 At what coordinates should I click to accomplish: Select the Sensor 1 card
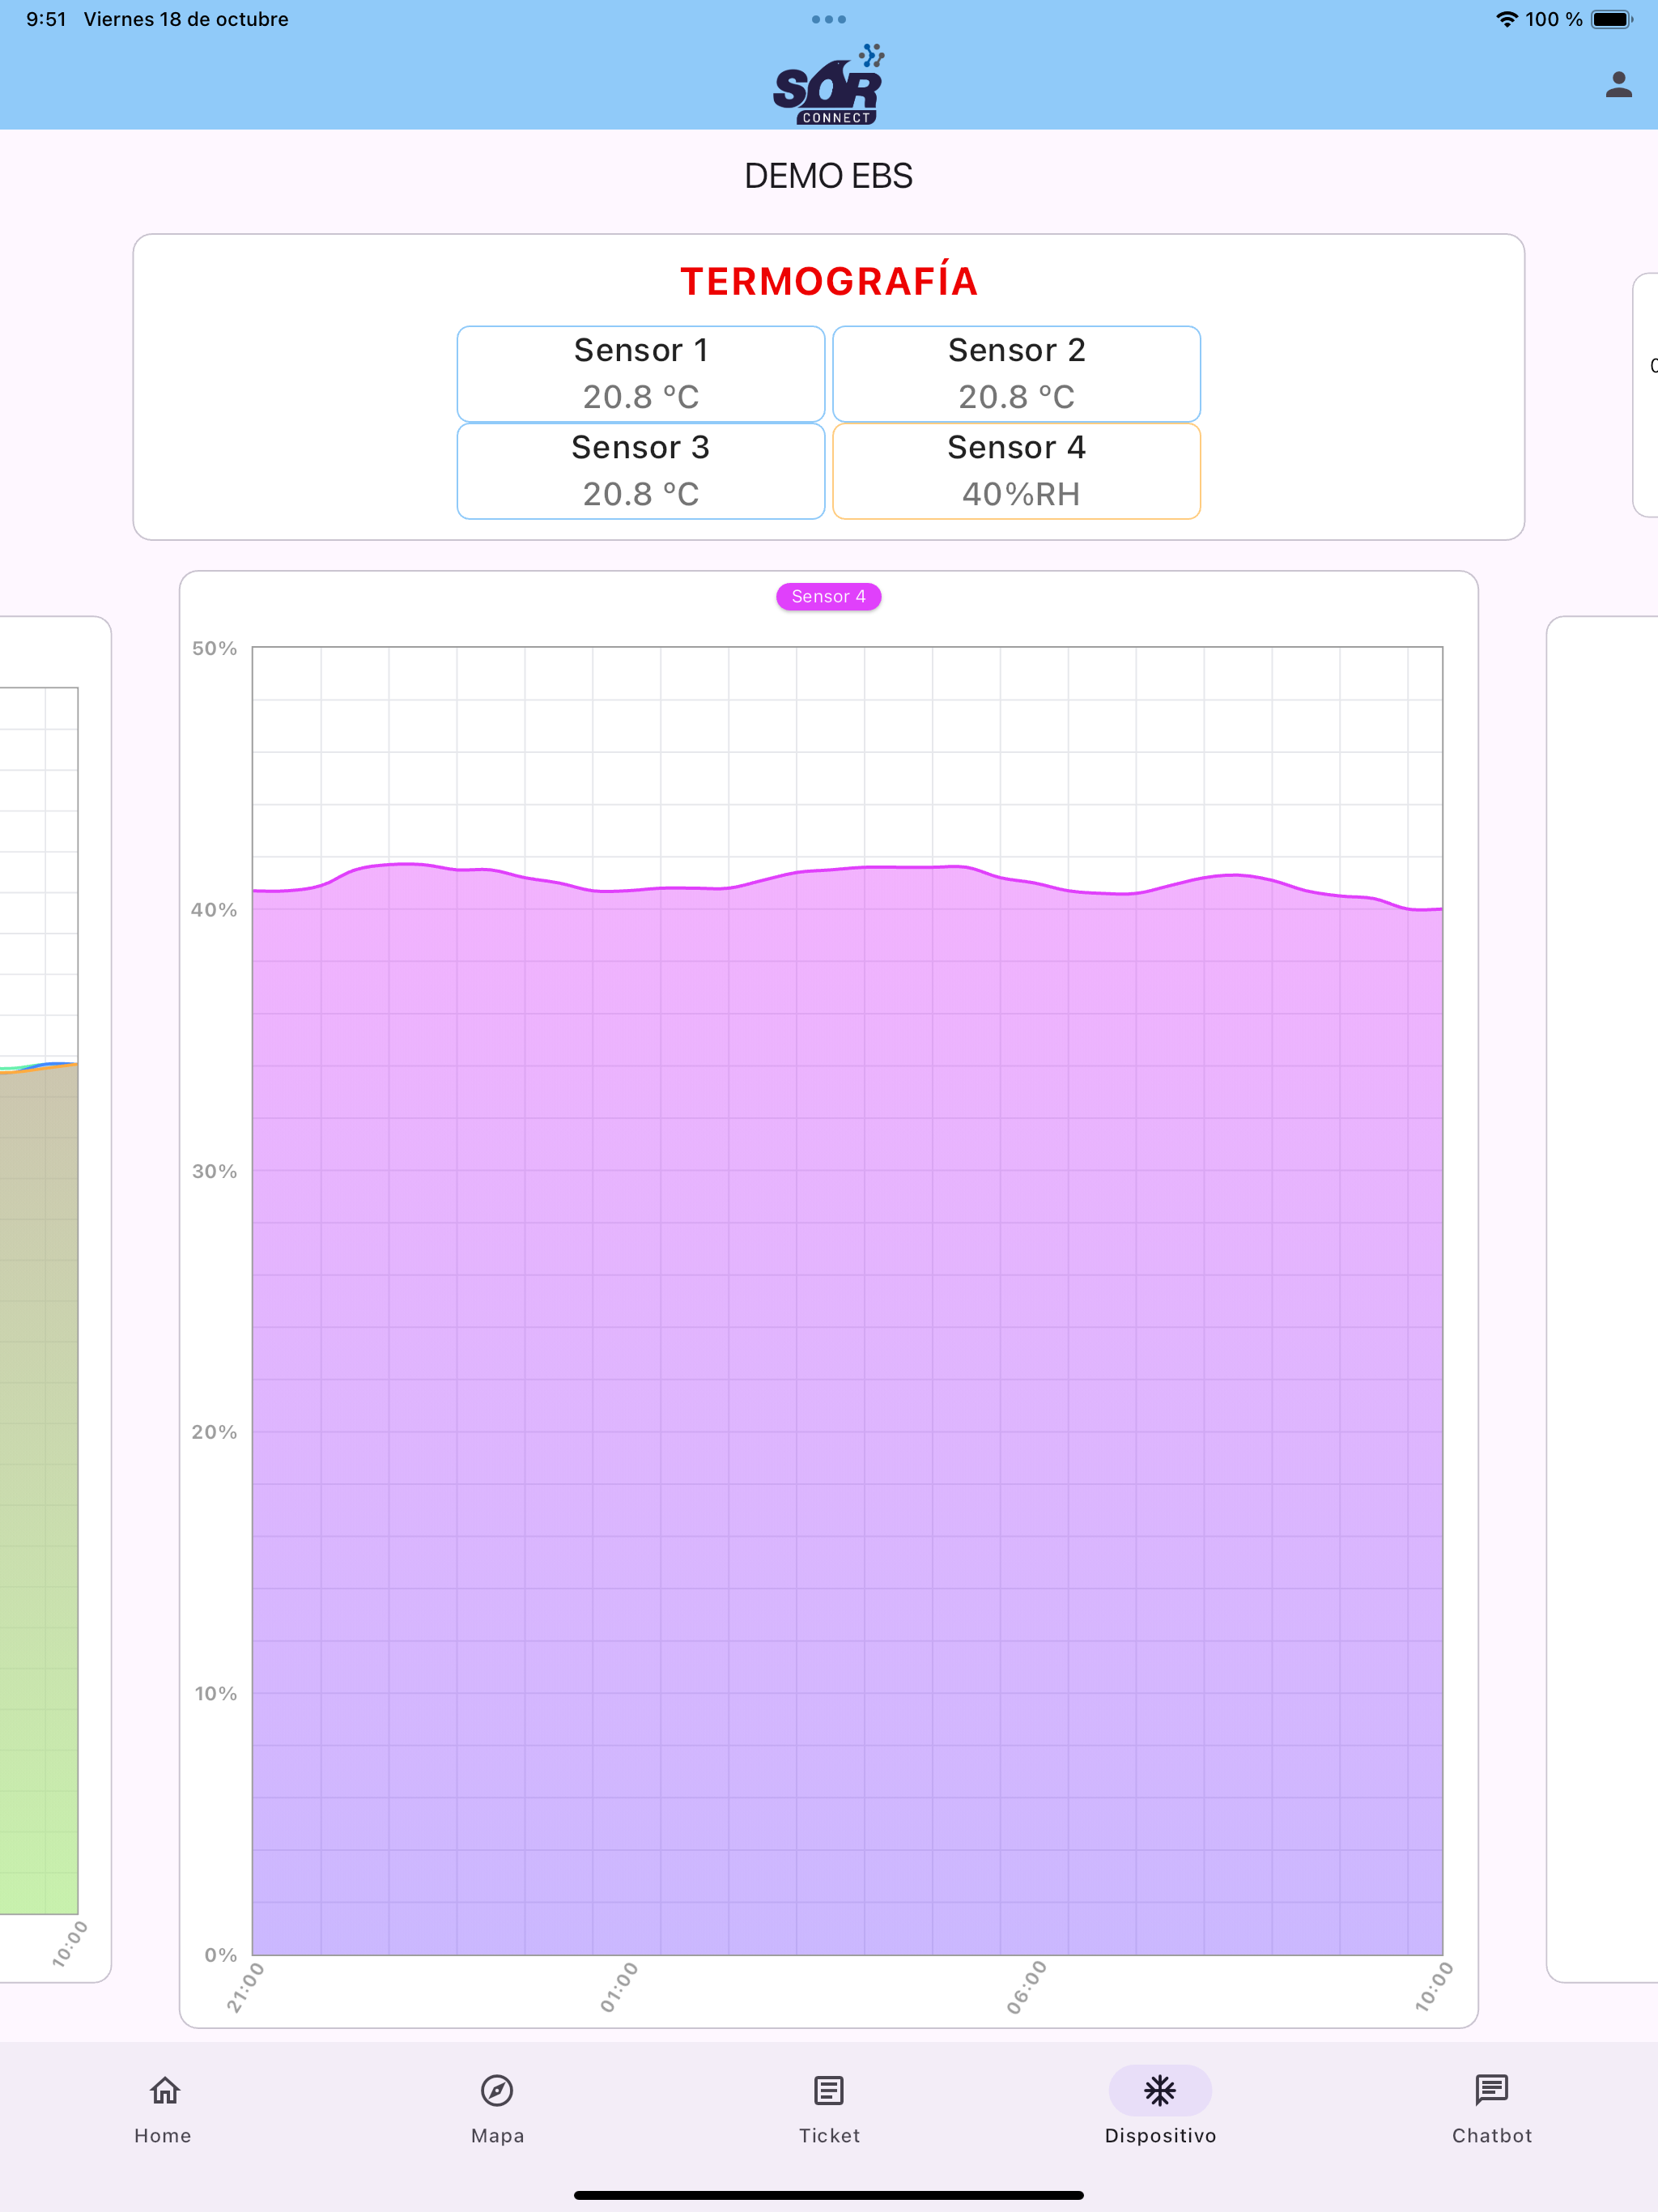click(x=641, y=374)
